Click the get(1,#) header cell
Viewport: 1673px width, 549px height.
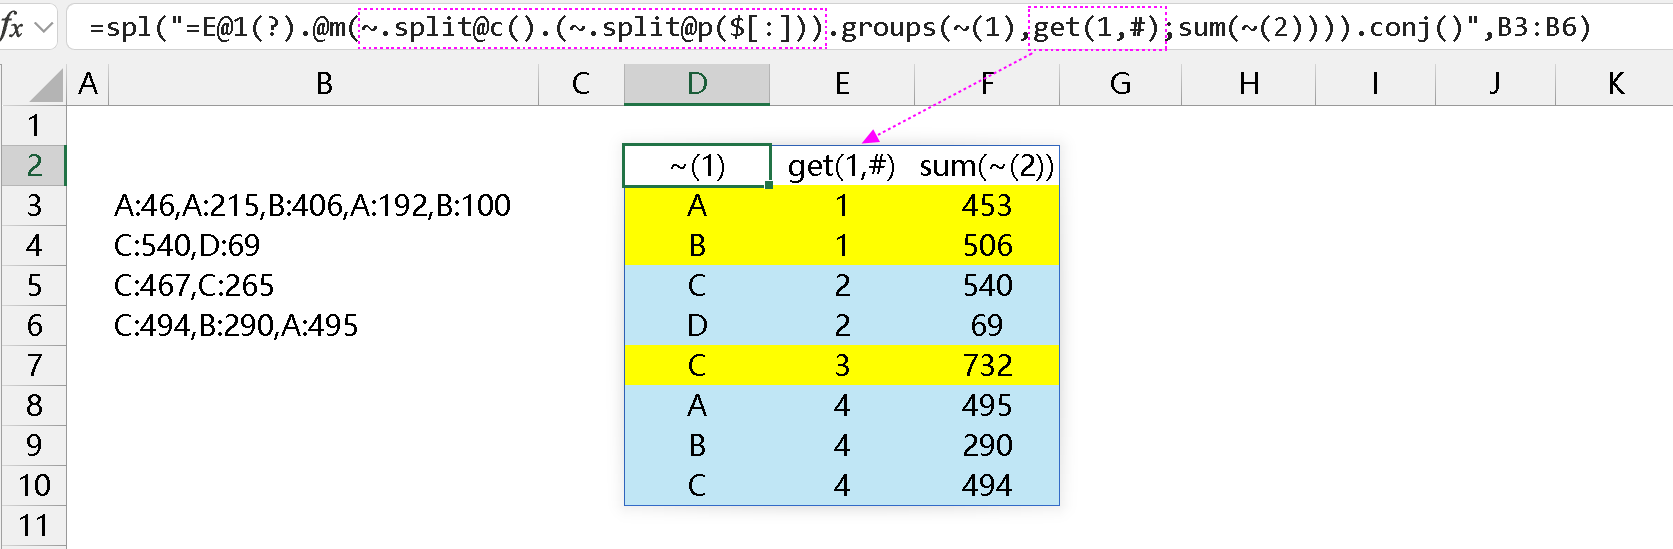click(x=841, y=165)
